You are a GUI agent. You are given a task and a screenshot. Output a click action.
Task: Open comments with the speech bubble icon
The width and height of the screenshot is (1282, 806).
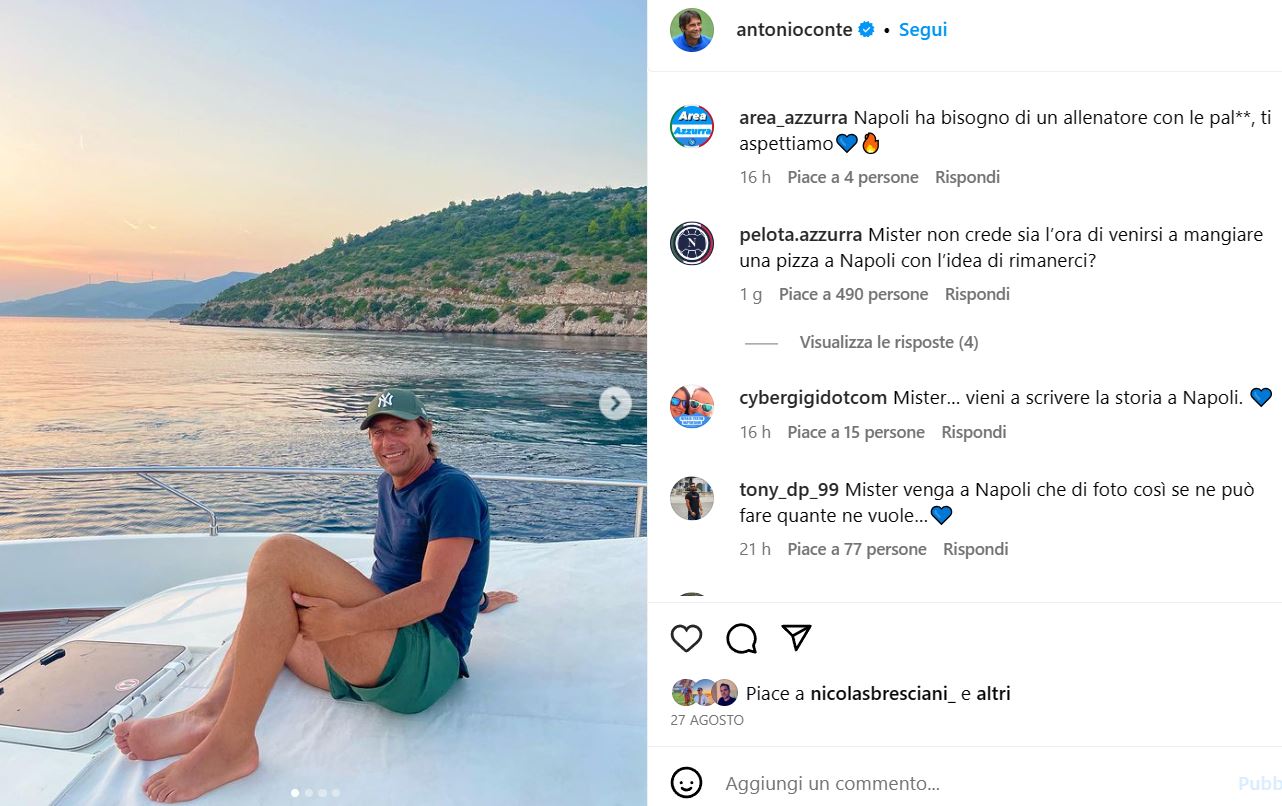point(741,638)
